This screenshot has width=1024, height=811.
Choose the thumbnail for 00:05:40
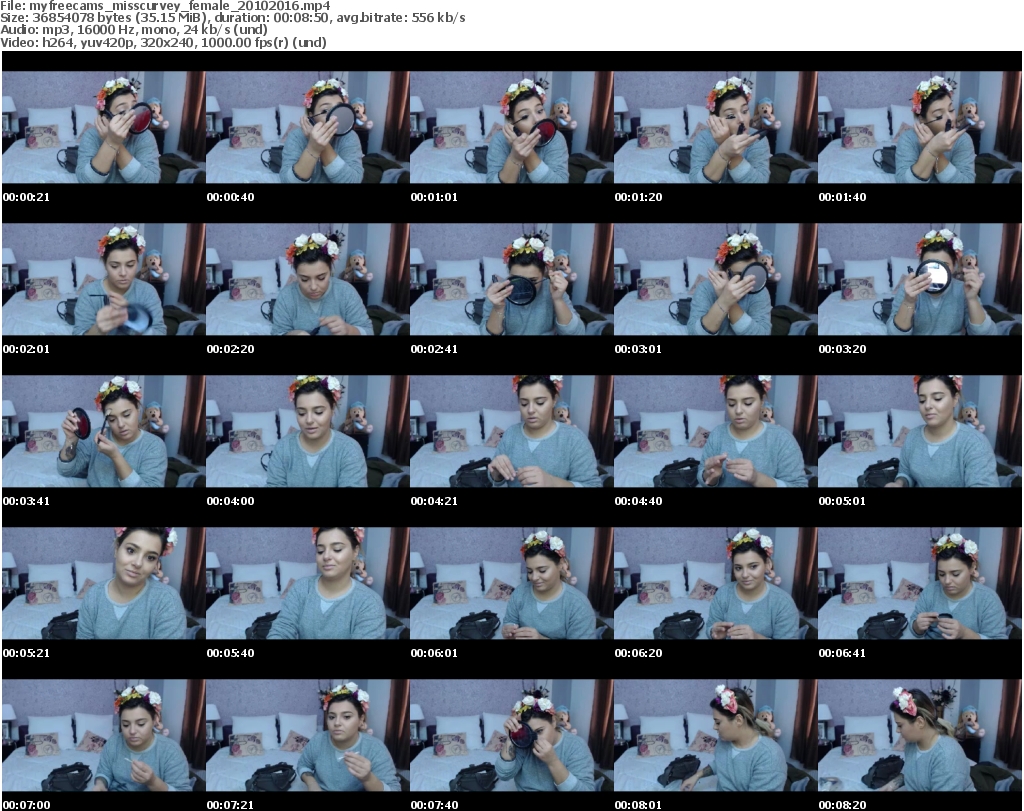(308, 583)
